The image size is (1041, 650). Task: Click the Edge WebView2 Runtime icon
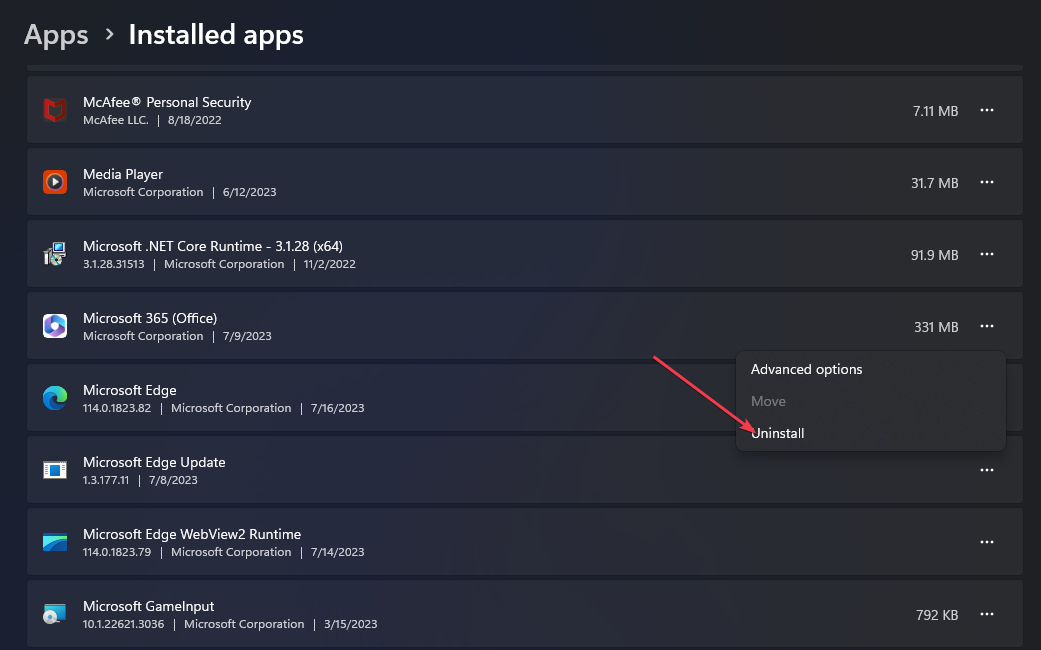tap(54, 542)
